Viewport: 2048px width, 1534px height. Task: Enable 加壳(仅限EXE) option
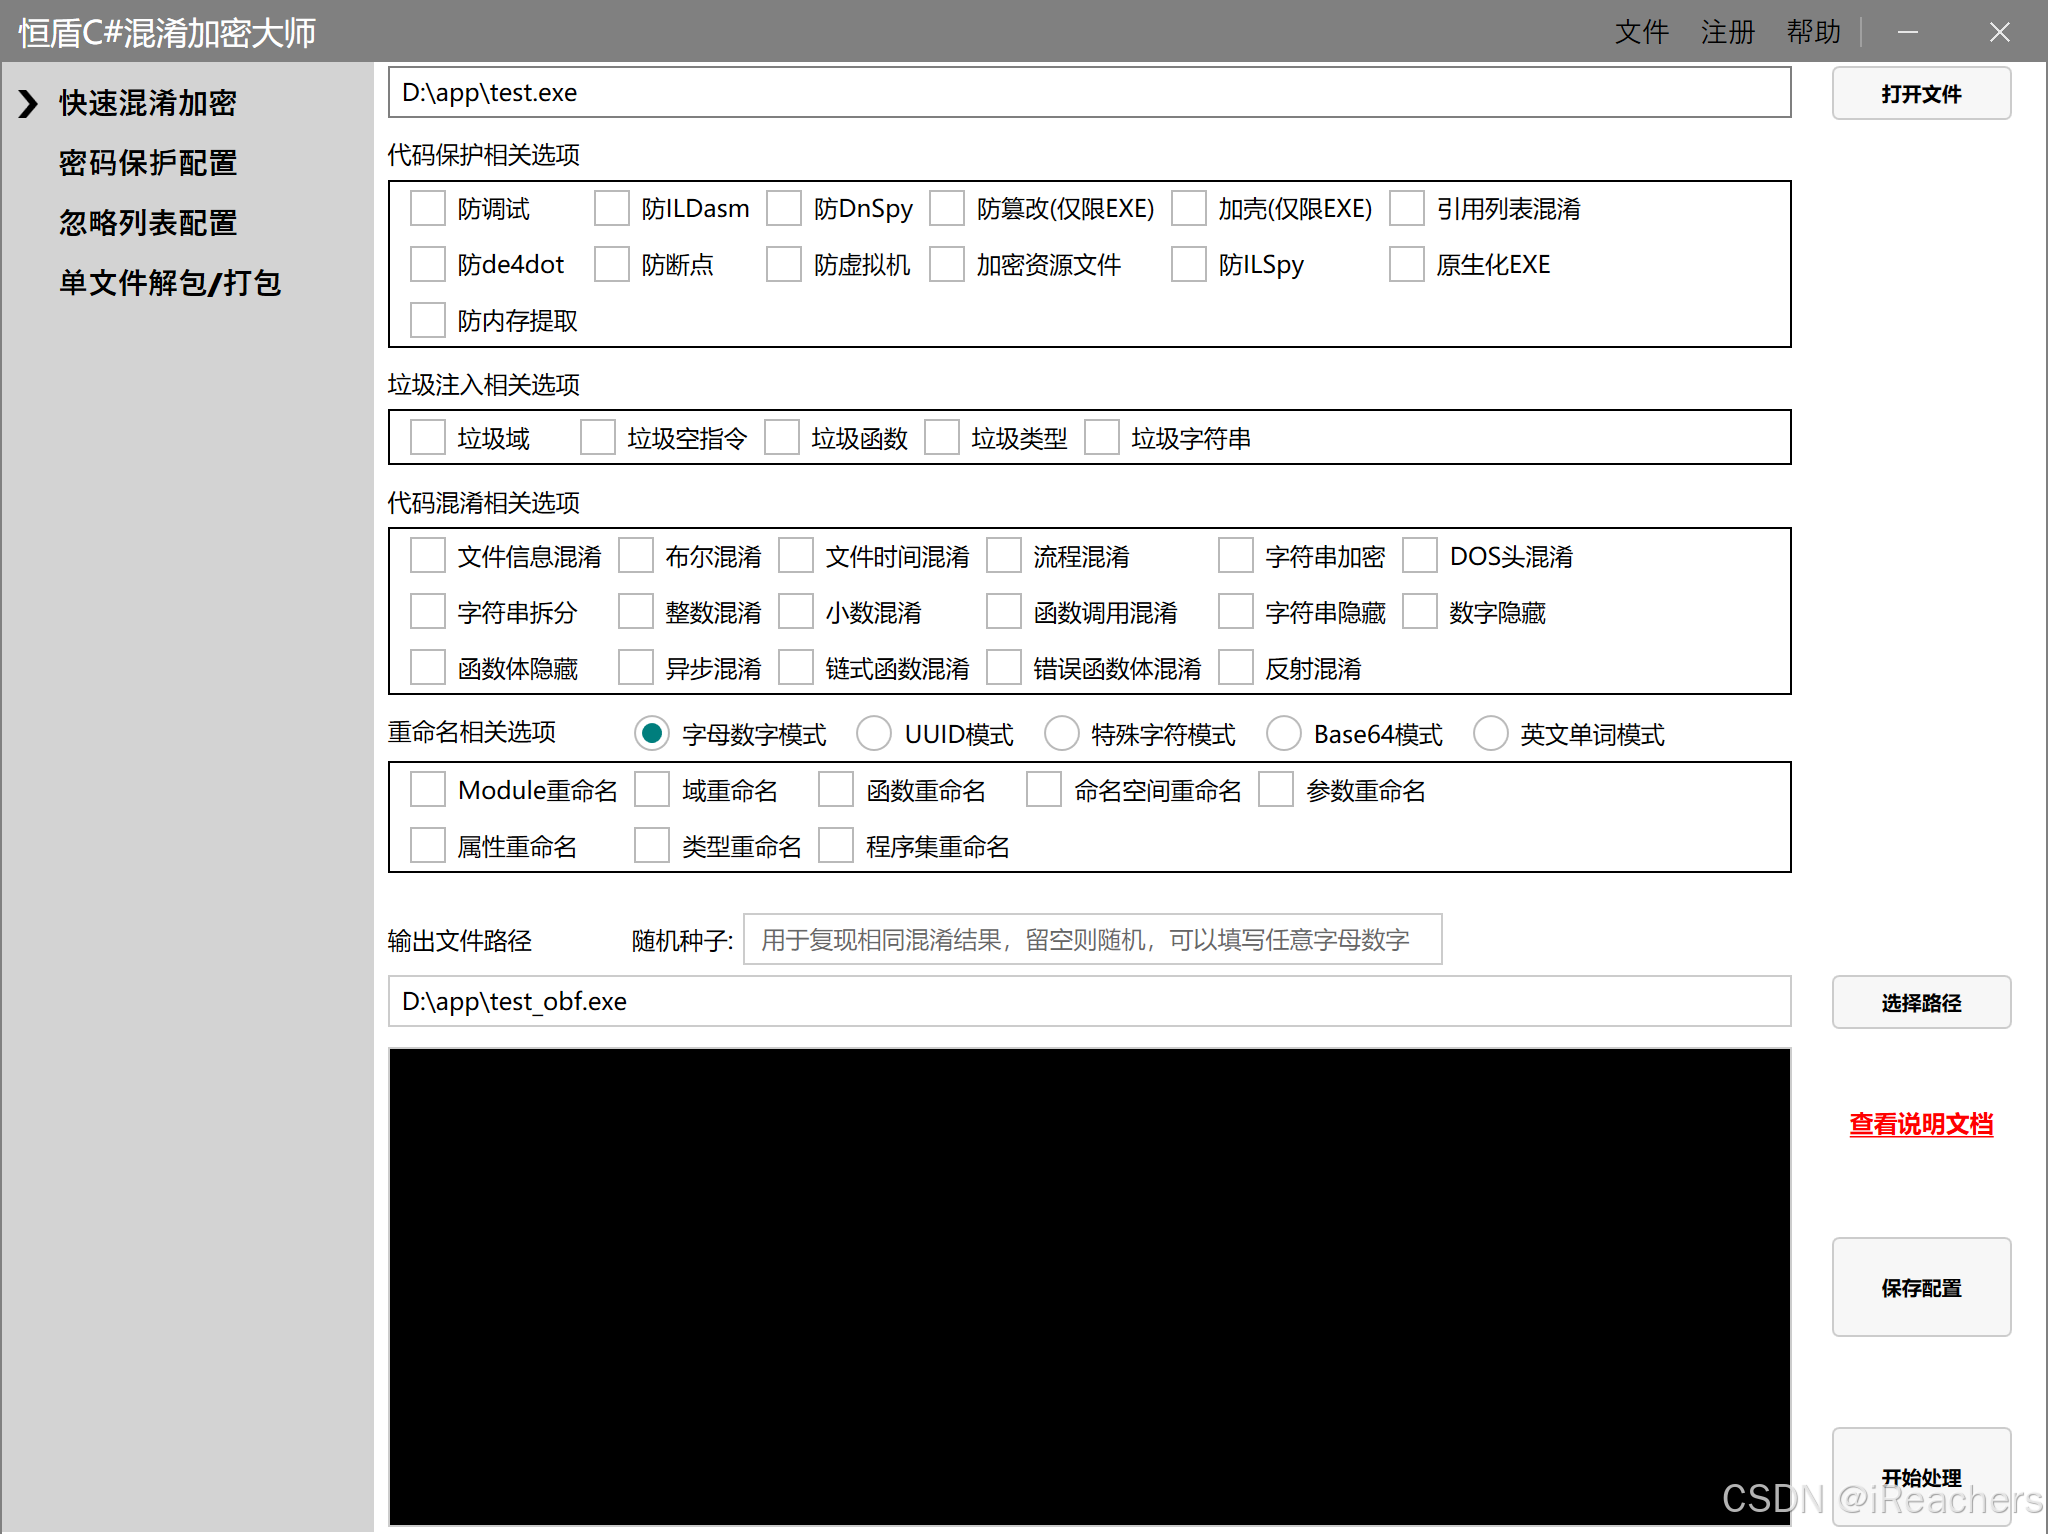pyautogui.click(x=1189, y=209)
